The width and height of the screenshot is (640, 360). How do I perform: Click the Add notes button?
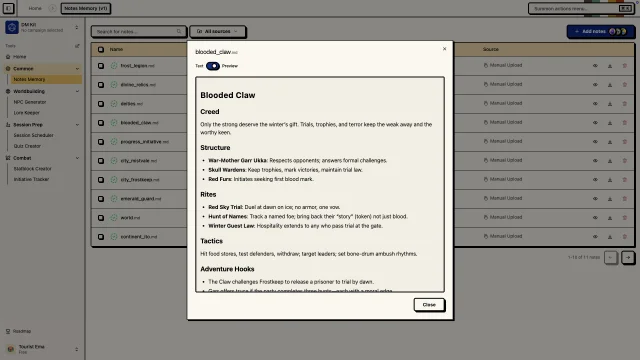pyautogui.click(x=600, y=31)
